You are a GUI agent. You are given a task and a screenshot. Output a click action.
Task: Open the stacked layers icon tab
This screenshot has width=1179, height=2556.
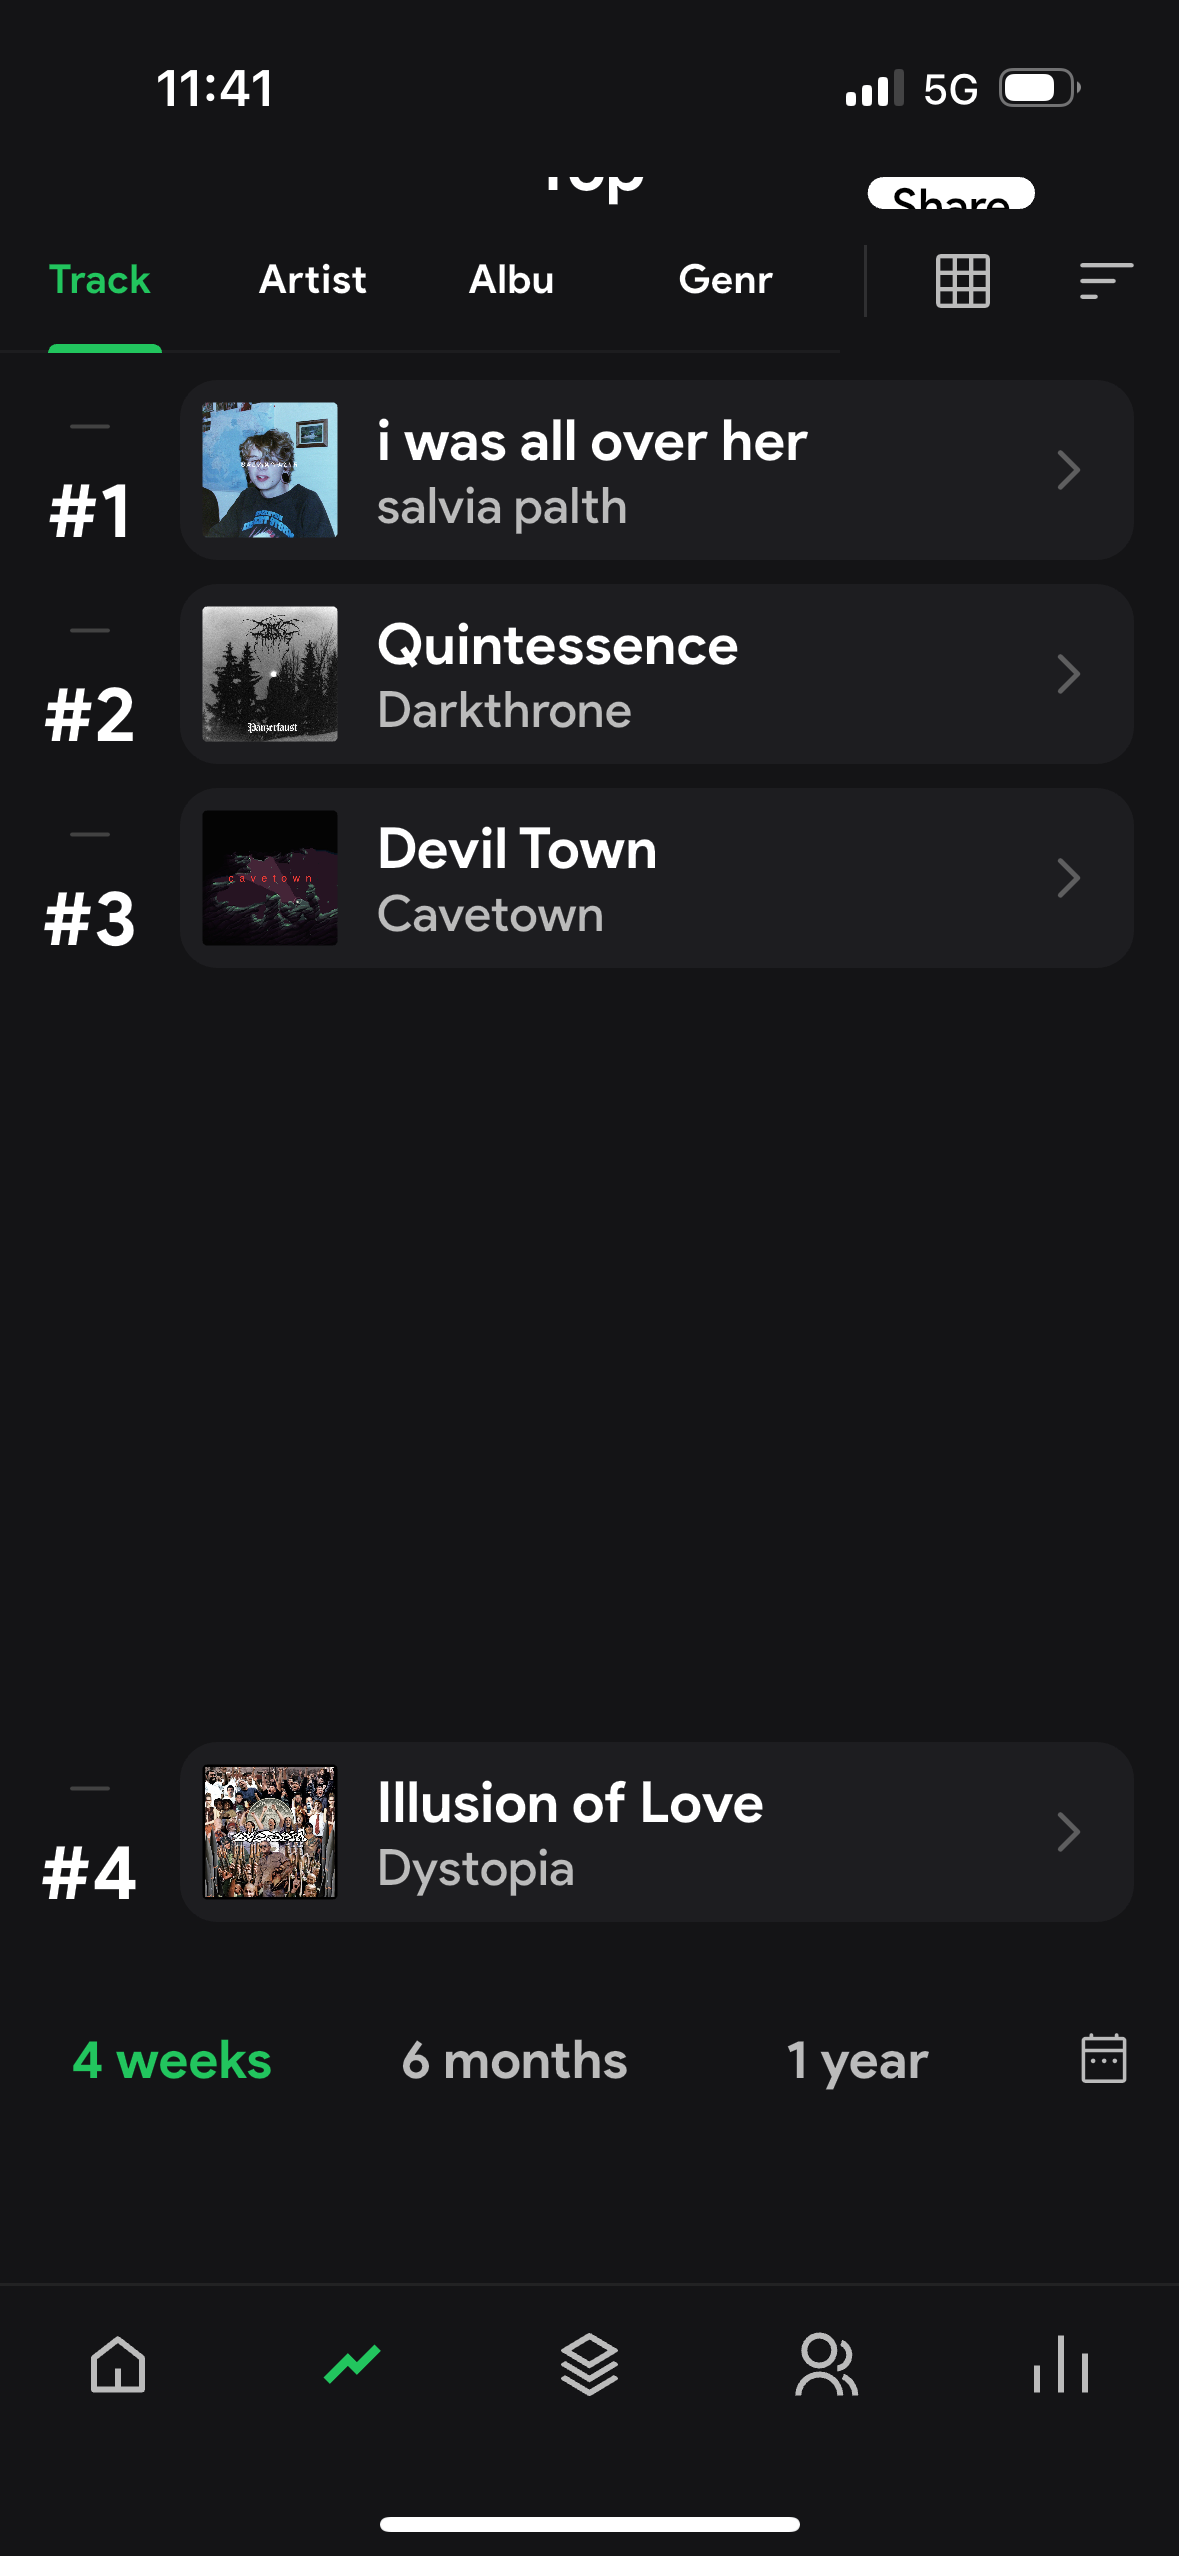589,2365
